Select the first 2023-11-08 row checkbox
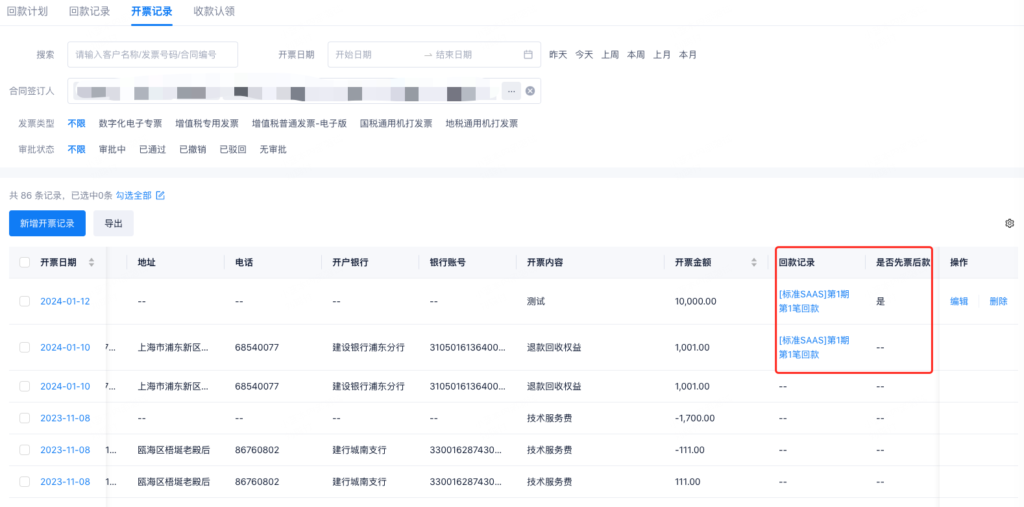Image resolution: width=1024 pixels, height=507 pixels. [x=25, y=418]
